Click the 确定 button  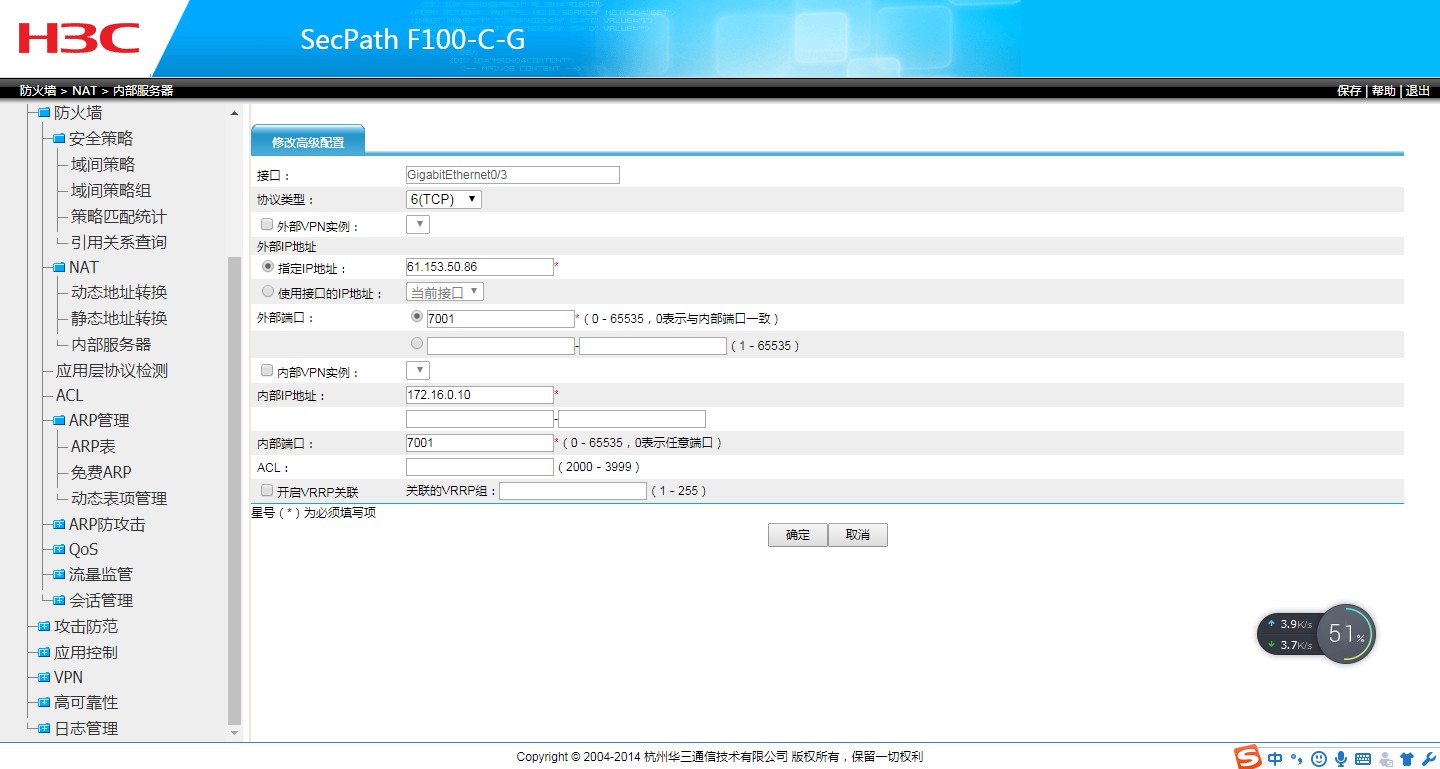798,535
